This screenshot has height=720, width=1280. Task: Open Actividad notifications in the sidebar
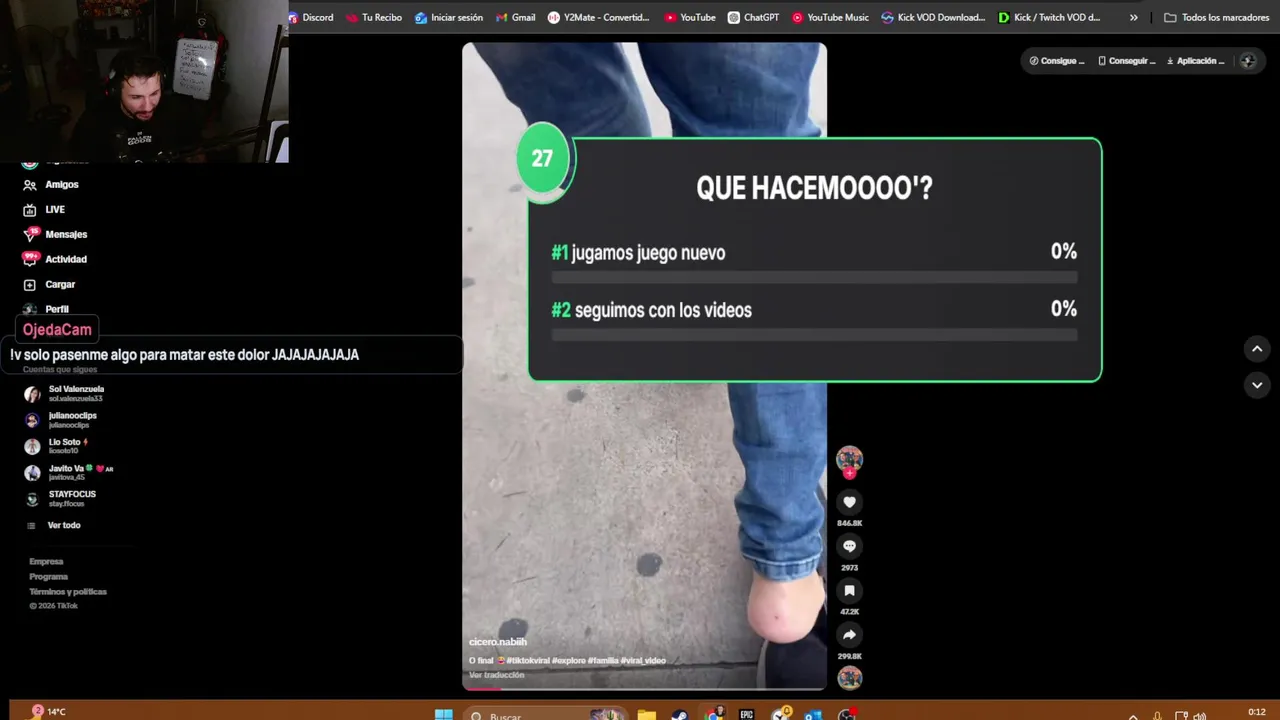click(x=54, y=259)
